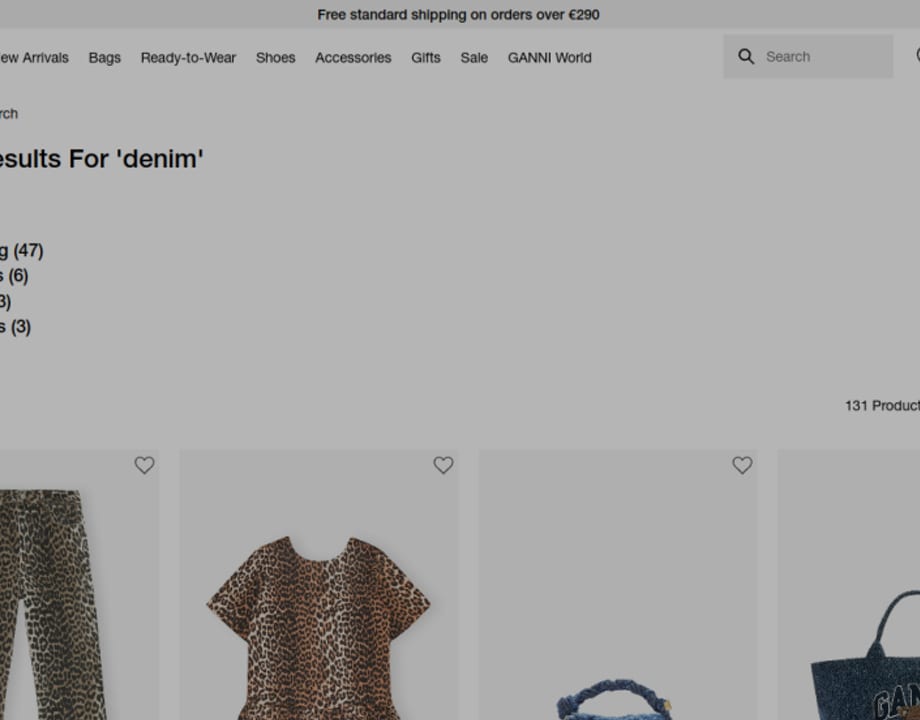Open the Accessories menu
Viewport: 920px width, 720px height.
tap(353, 58)
